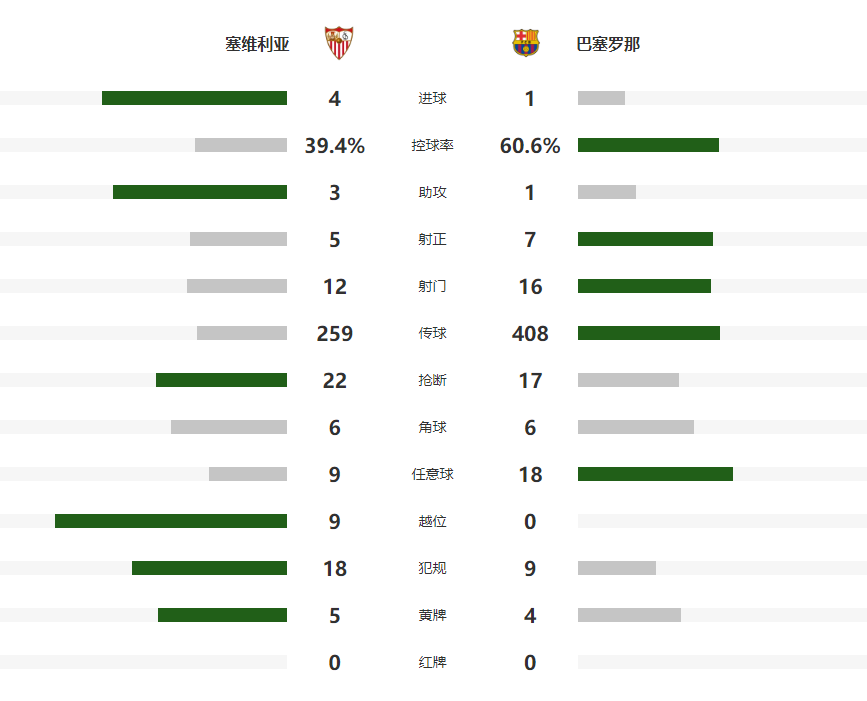
Task: Click Barcelona's green free kick bar
Action: 655,474
